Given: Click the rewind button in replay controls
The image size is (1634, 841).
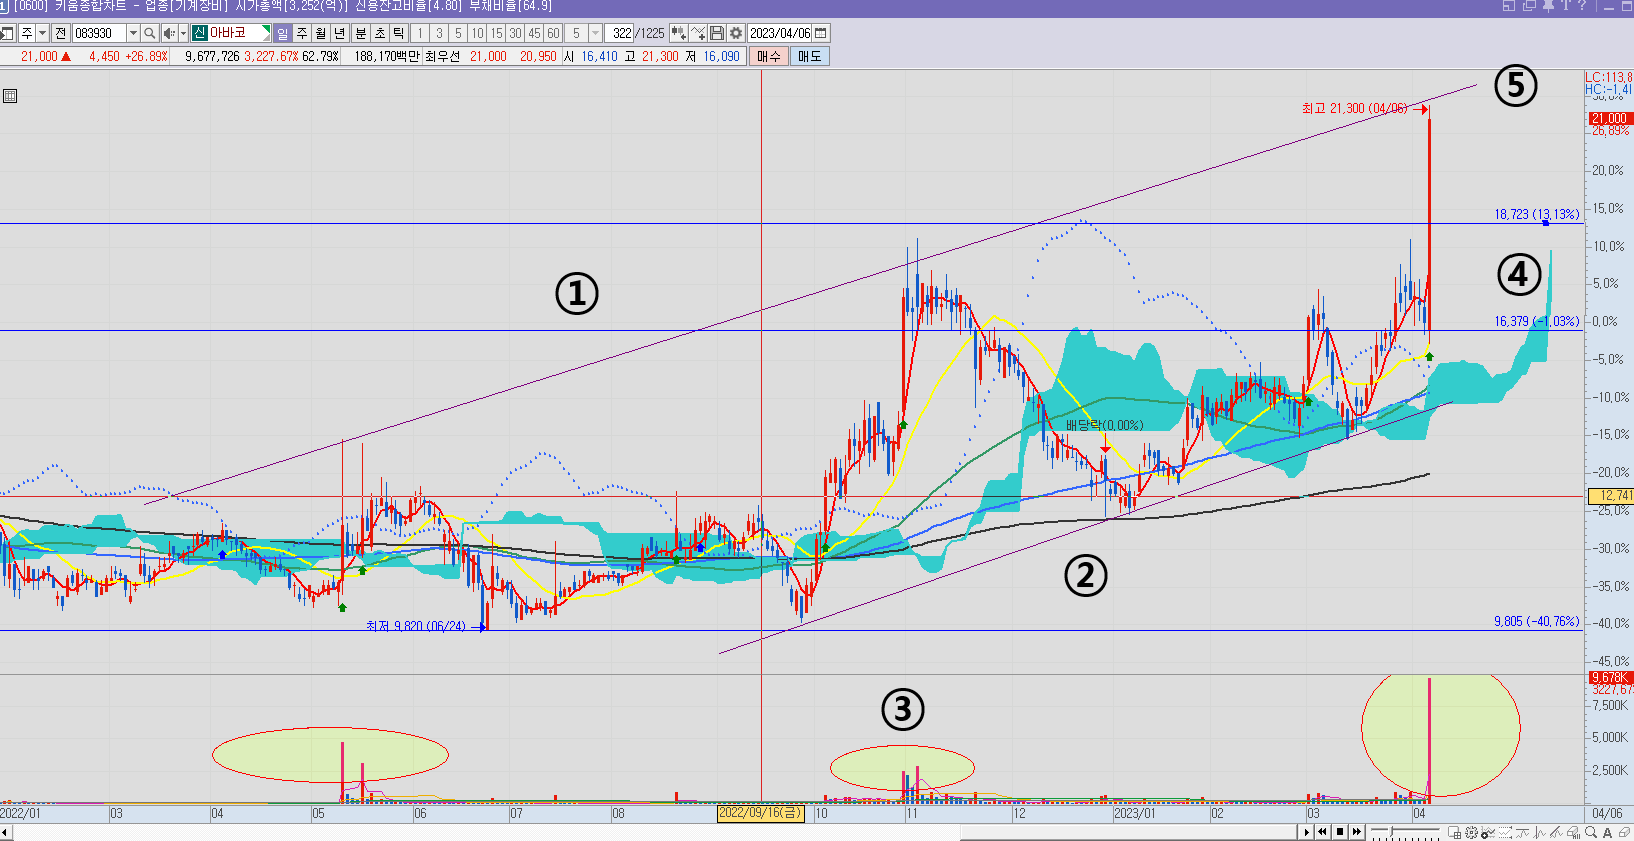Looking at the screenshot, I should (1322, 832).
